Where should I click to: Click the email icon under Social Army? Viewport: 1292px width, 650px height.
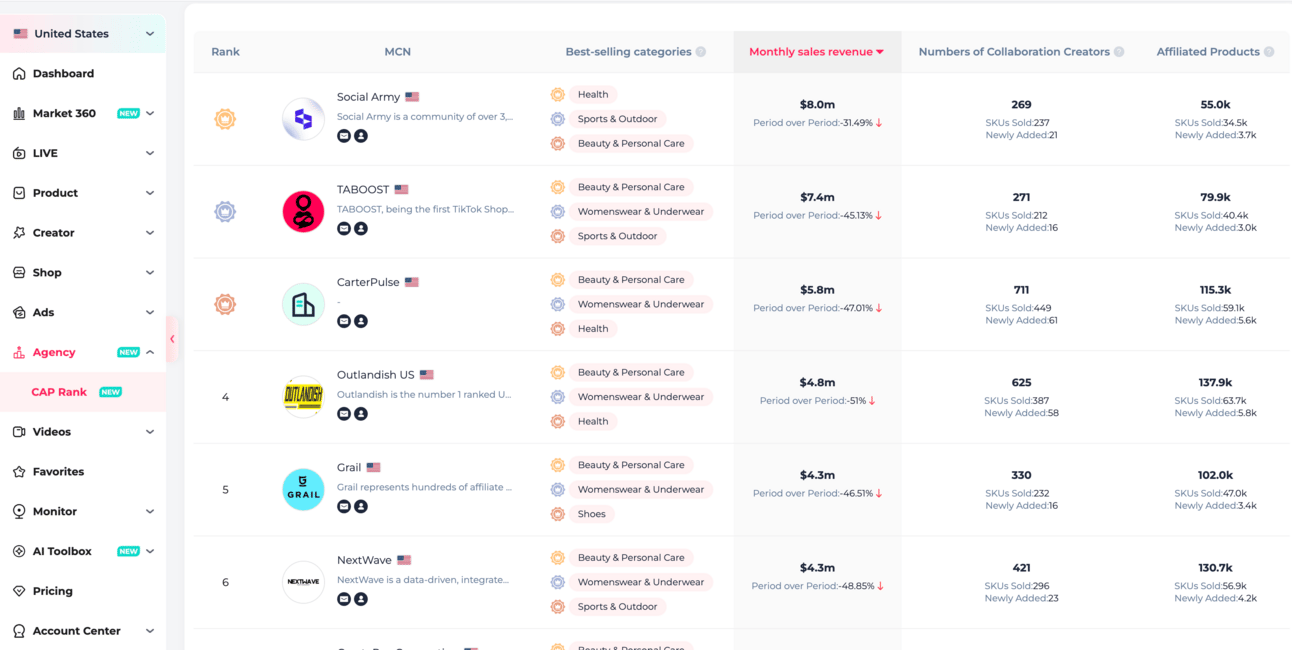(344, 136)
